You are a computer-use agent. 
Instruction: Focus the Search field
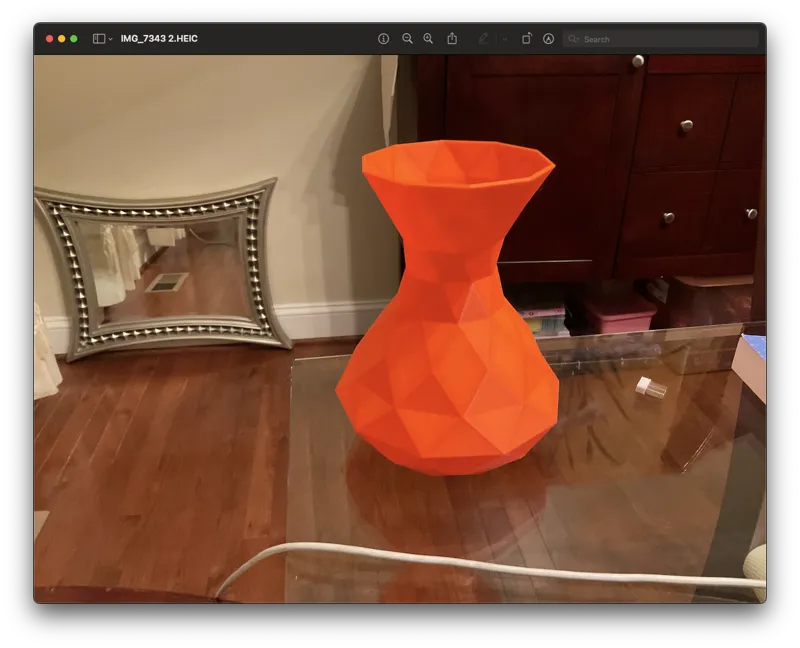(661, 39)
